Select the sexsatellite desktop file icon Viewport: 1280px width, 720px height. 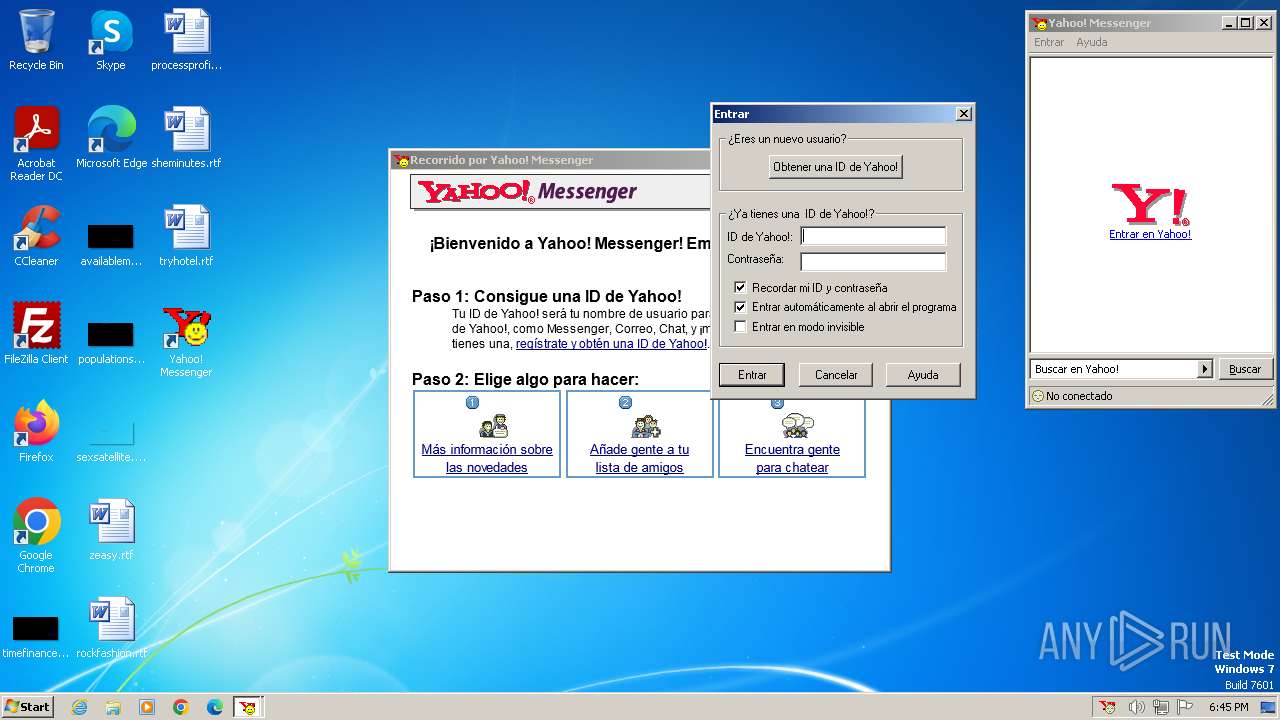[111, 439]
